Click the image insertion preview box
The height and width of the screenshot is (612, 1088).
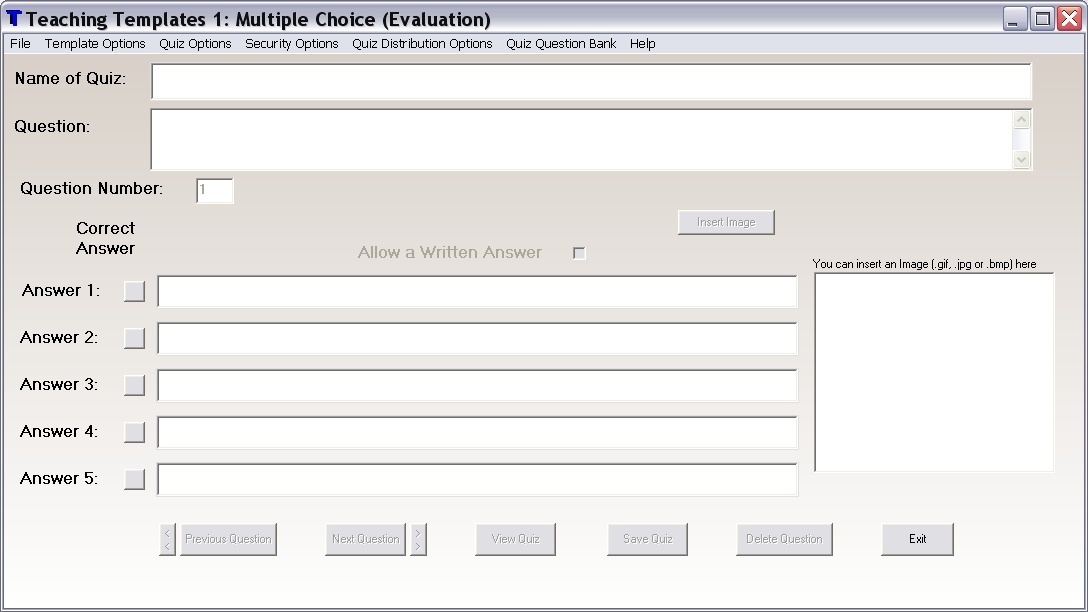tap(934, 373)
